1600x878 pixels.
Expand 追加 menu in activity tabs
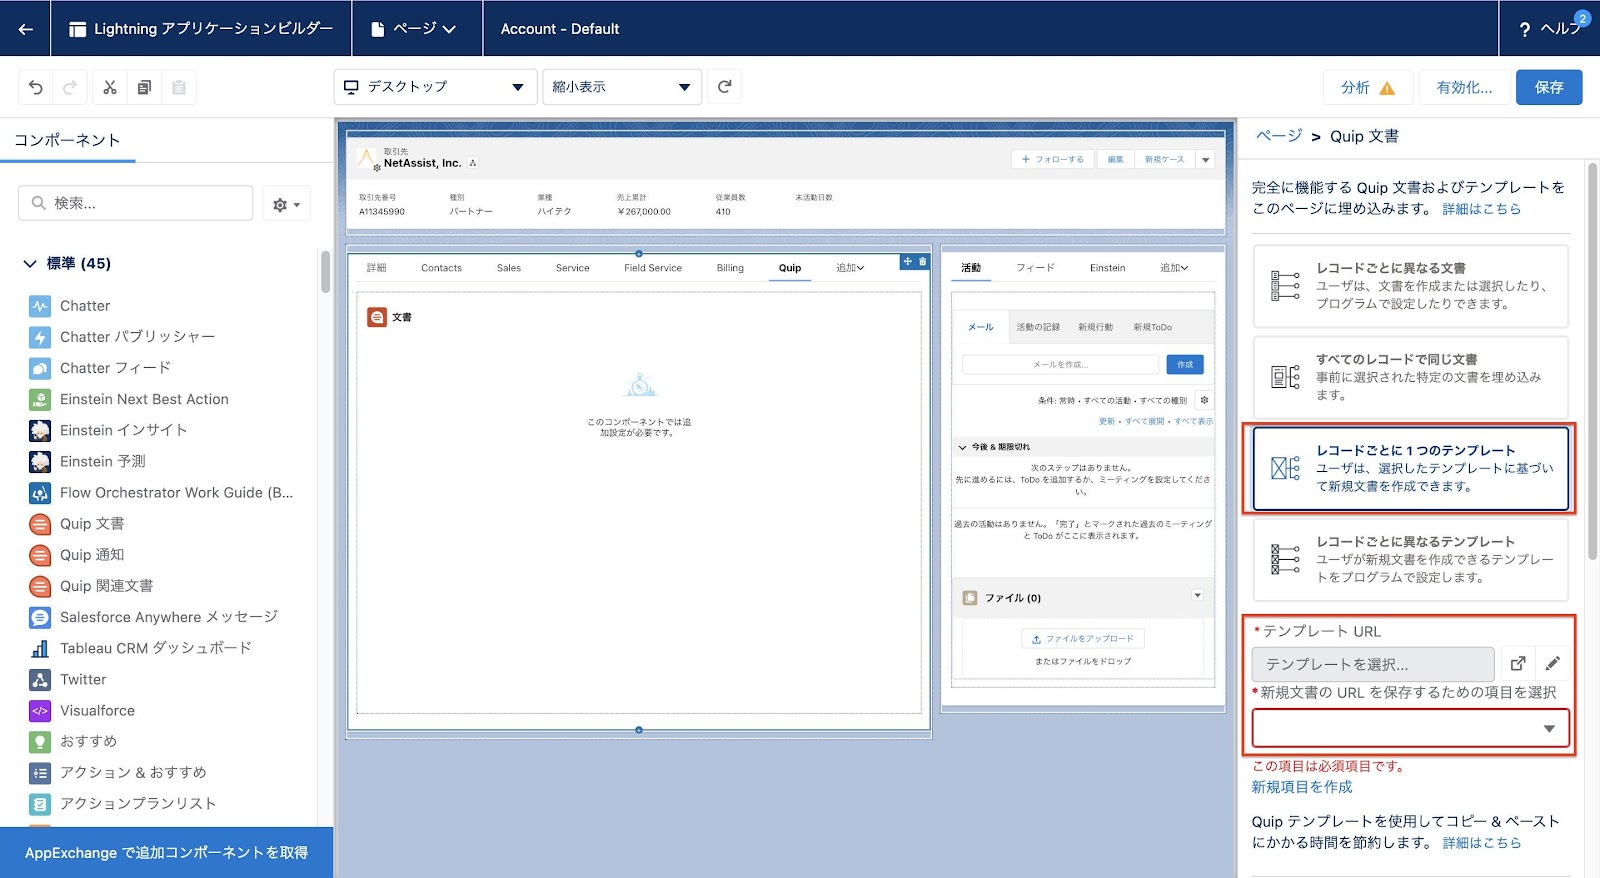[1174, 268]
